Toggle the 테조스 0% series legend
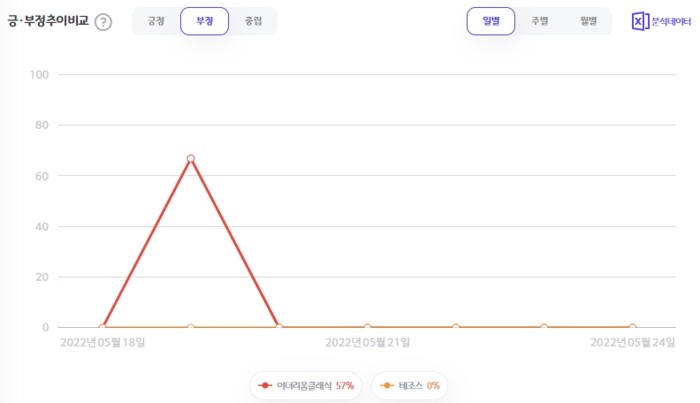 pos(410,385)
